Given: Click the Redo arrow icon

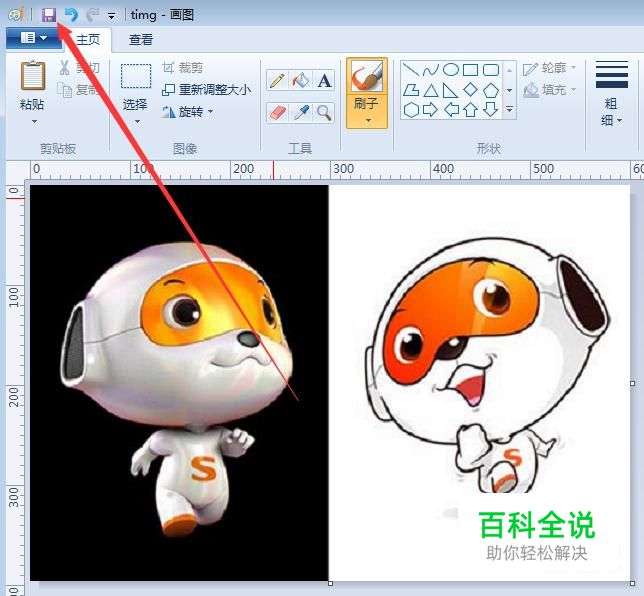Looking at the screenshot, I should [93, 15].
